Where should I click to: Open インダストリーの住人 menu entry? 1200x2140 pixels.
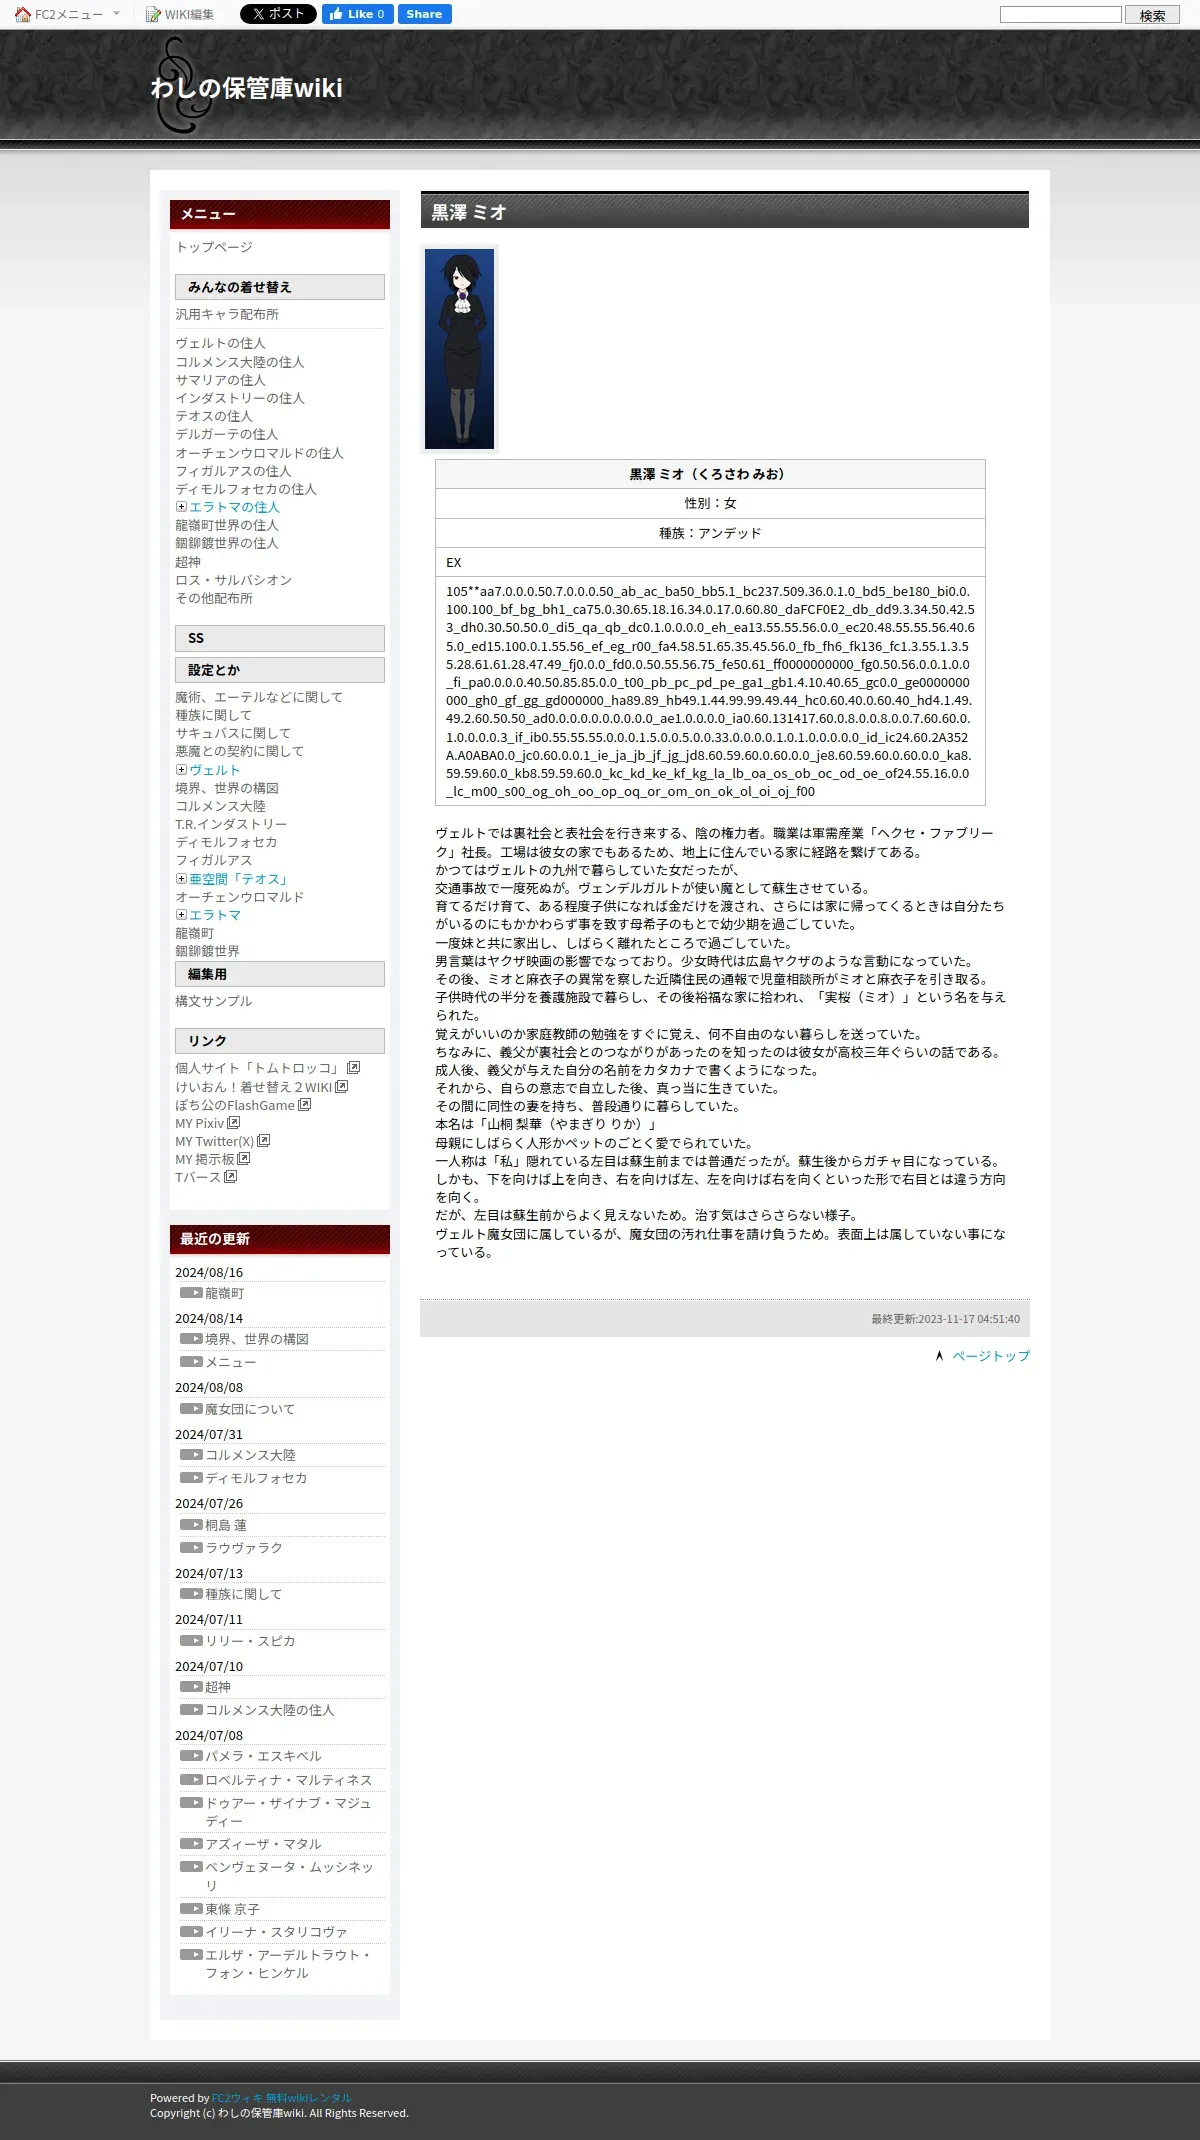pos(240,398)
